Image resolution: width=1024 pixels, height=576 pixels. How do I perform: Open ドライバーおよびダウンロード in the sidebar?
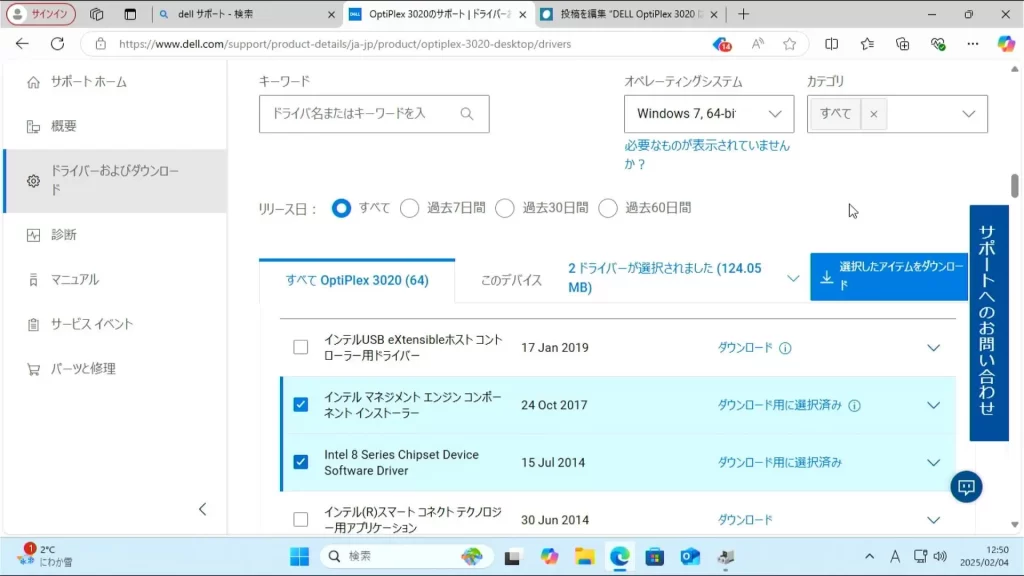coord(114,180)
